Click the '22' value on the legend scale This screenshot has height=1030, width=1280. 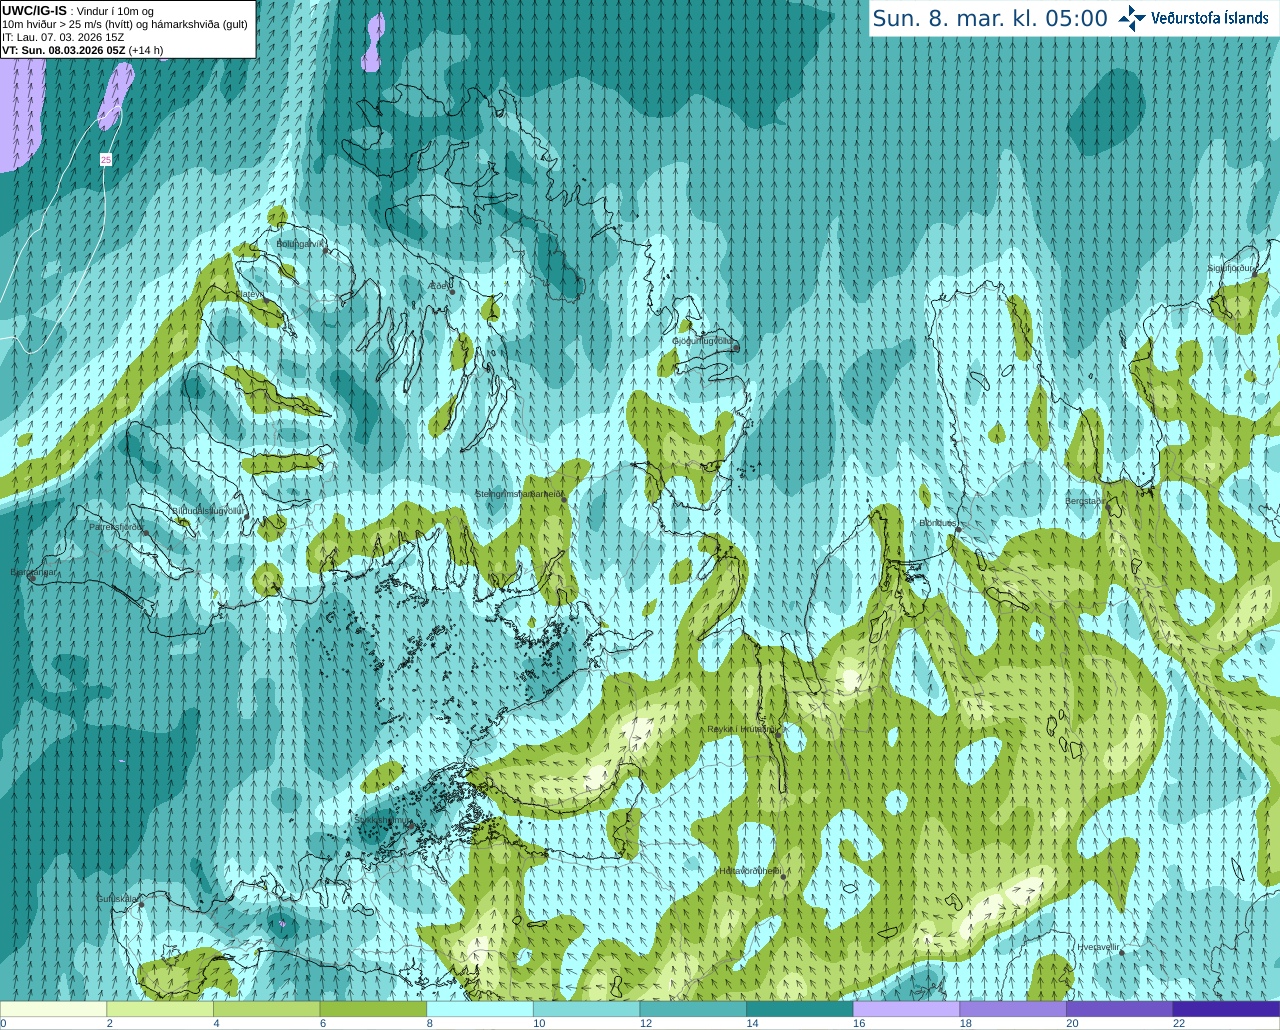(x=1179, y=1023)
